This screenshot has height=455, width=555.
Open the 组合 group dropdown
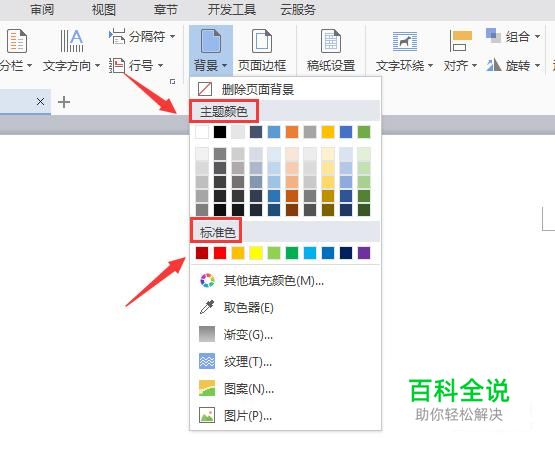(x=513, y=36)
